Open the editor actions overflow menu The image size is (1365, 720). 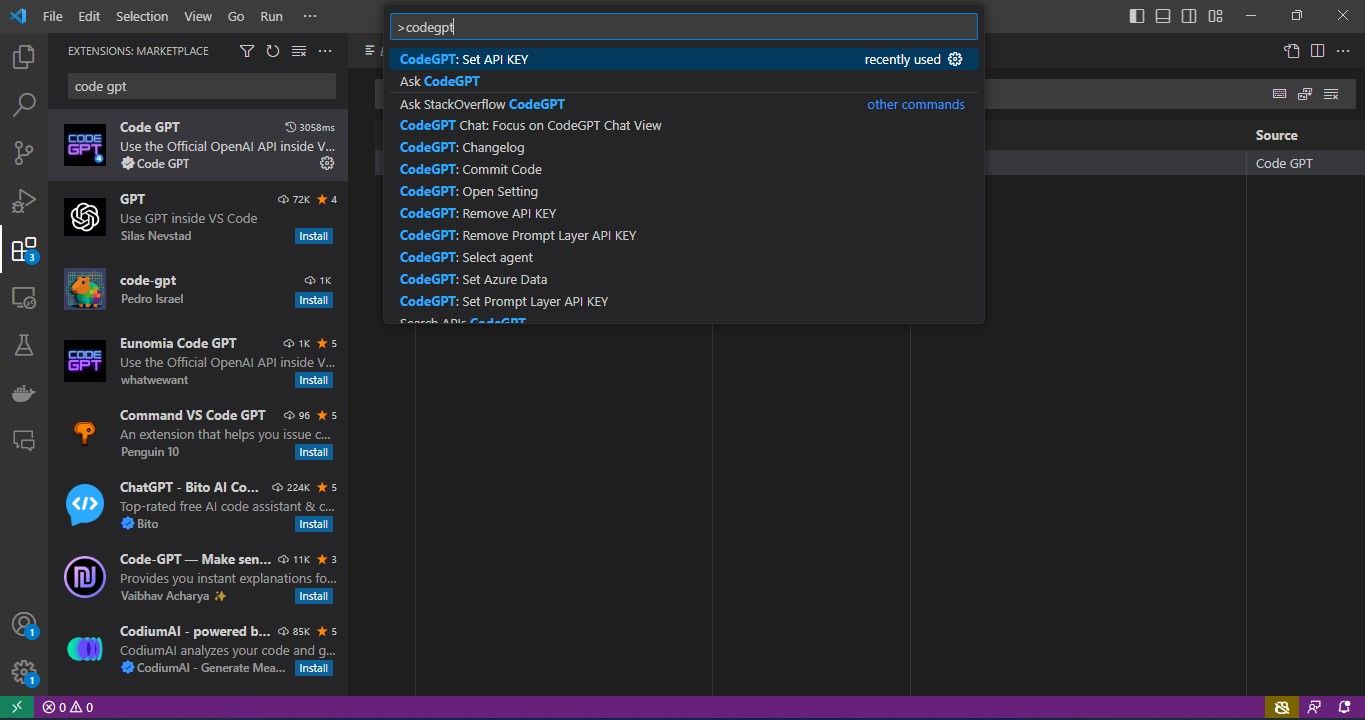1343,50
